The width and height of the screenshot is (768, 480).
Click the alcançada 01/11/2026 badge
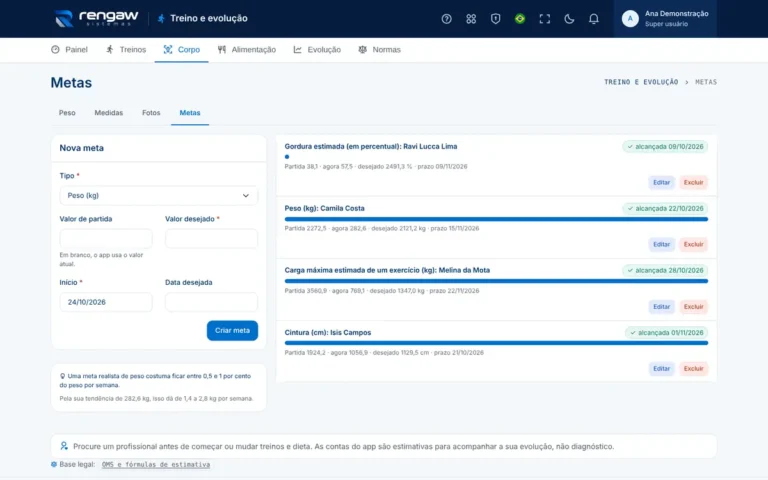(667, 333)
